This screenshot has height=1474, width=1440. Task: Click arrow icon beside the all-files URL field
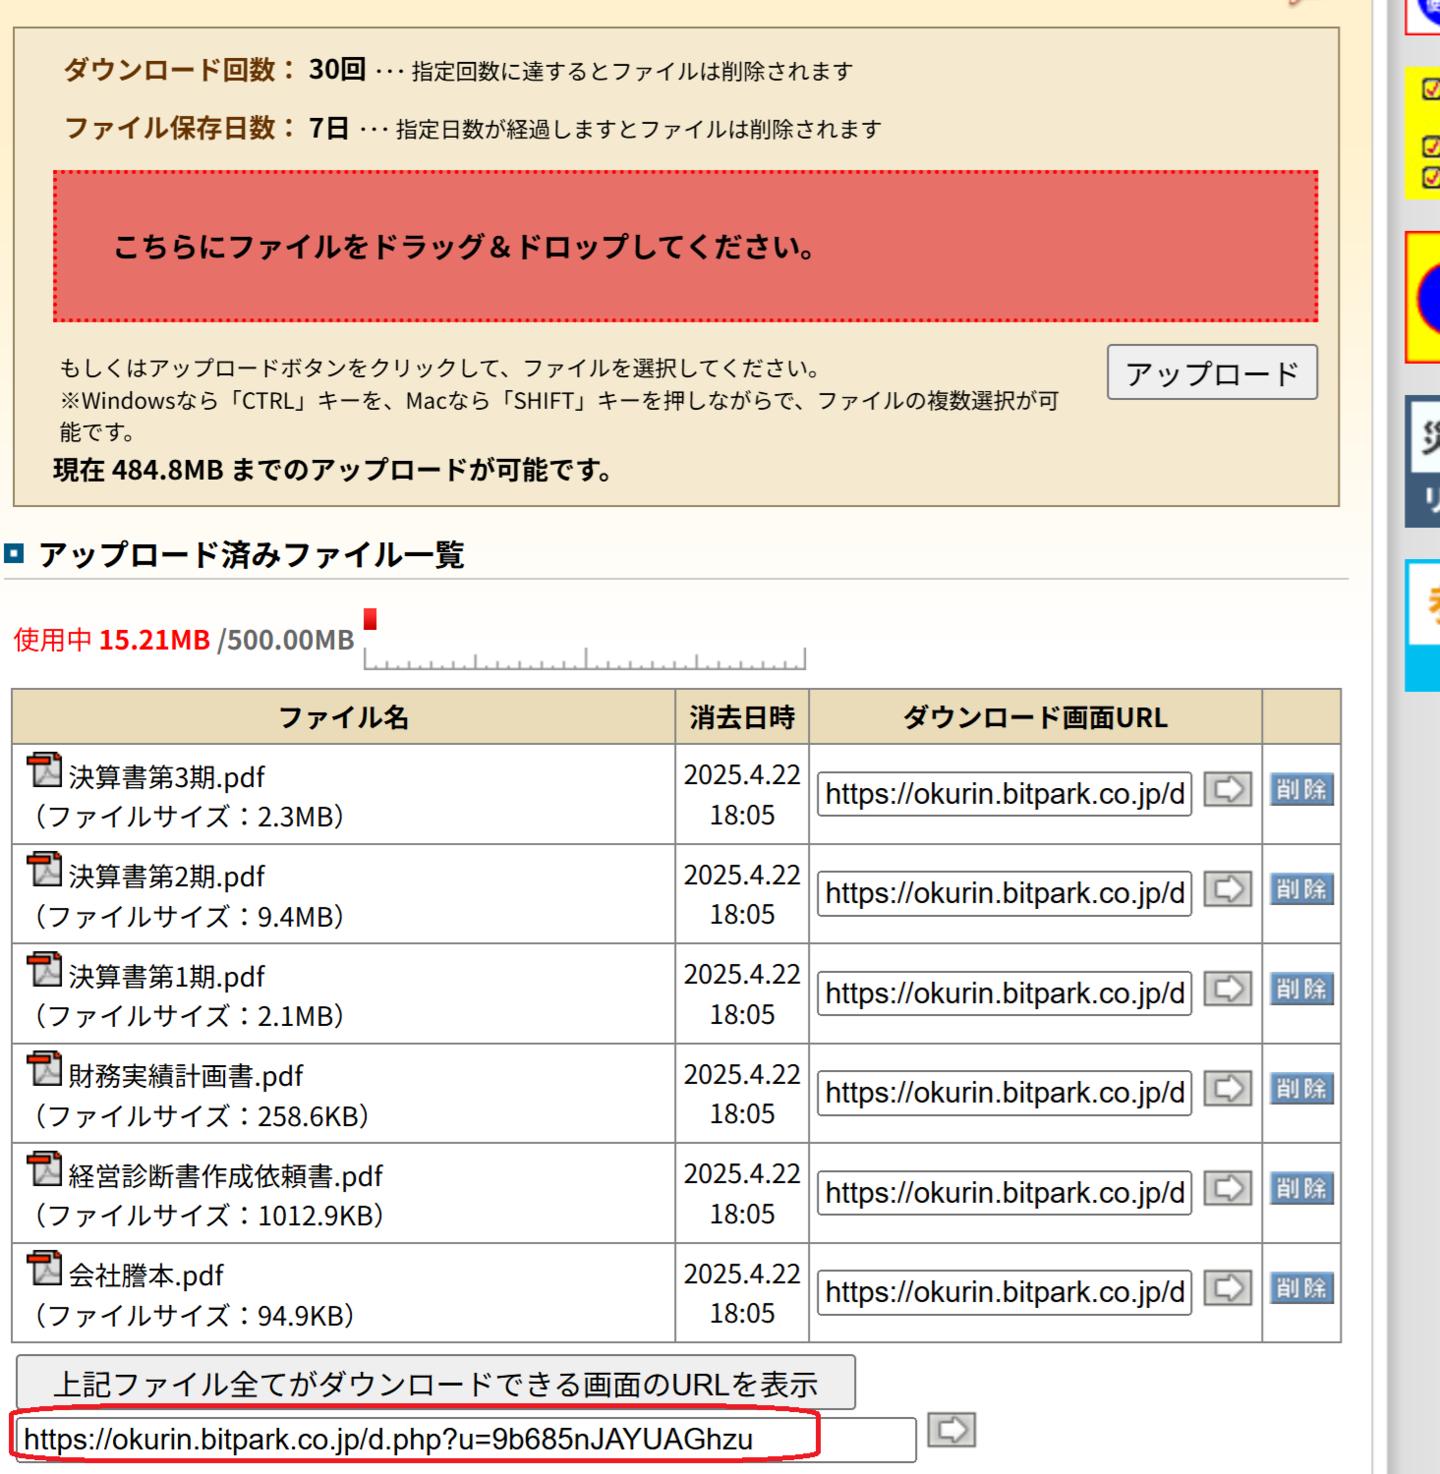(x=951, y=1430)
